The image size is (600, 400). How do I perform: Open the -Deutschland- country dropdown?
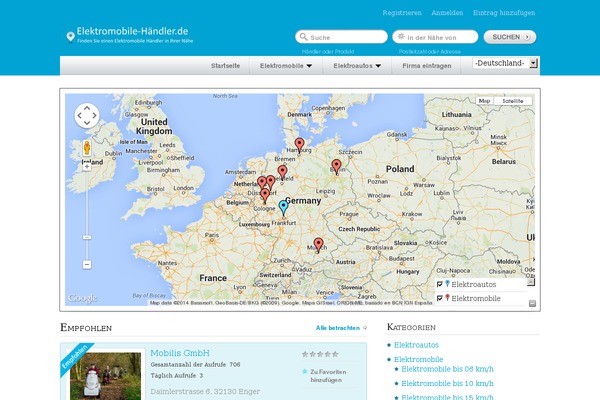505,63
